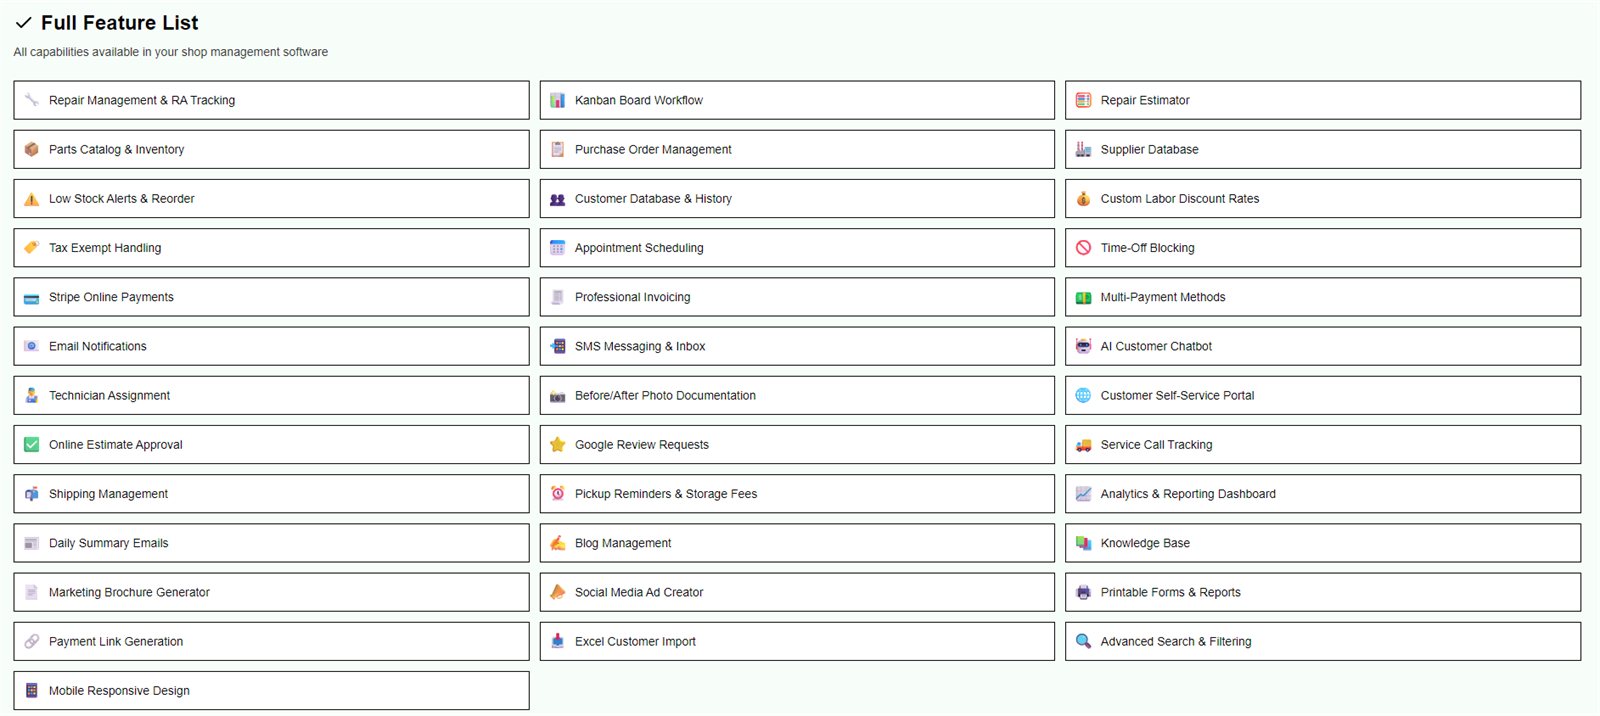
Task: Click the money bag icon for Labor Discount
Action: point(1083,199)
